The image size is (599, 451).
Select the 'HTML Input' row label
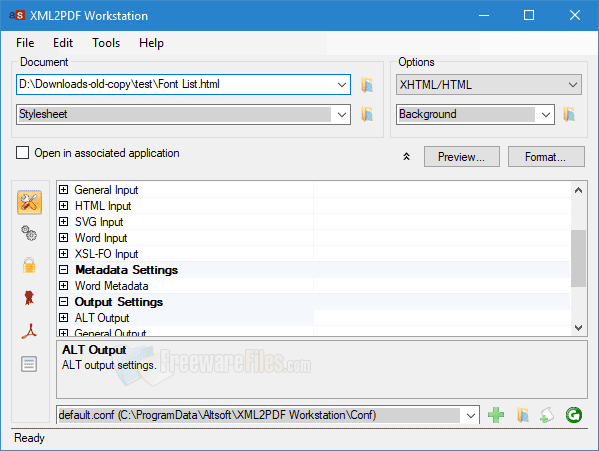(103, 206)
